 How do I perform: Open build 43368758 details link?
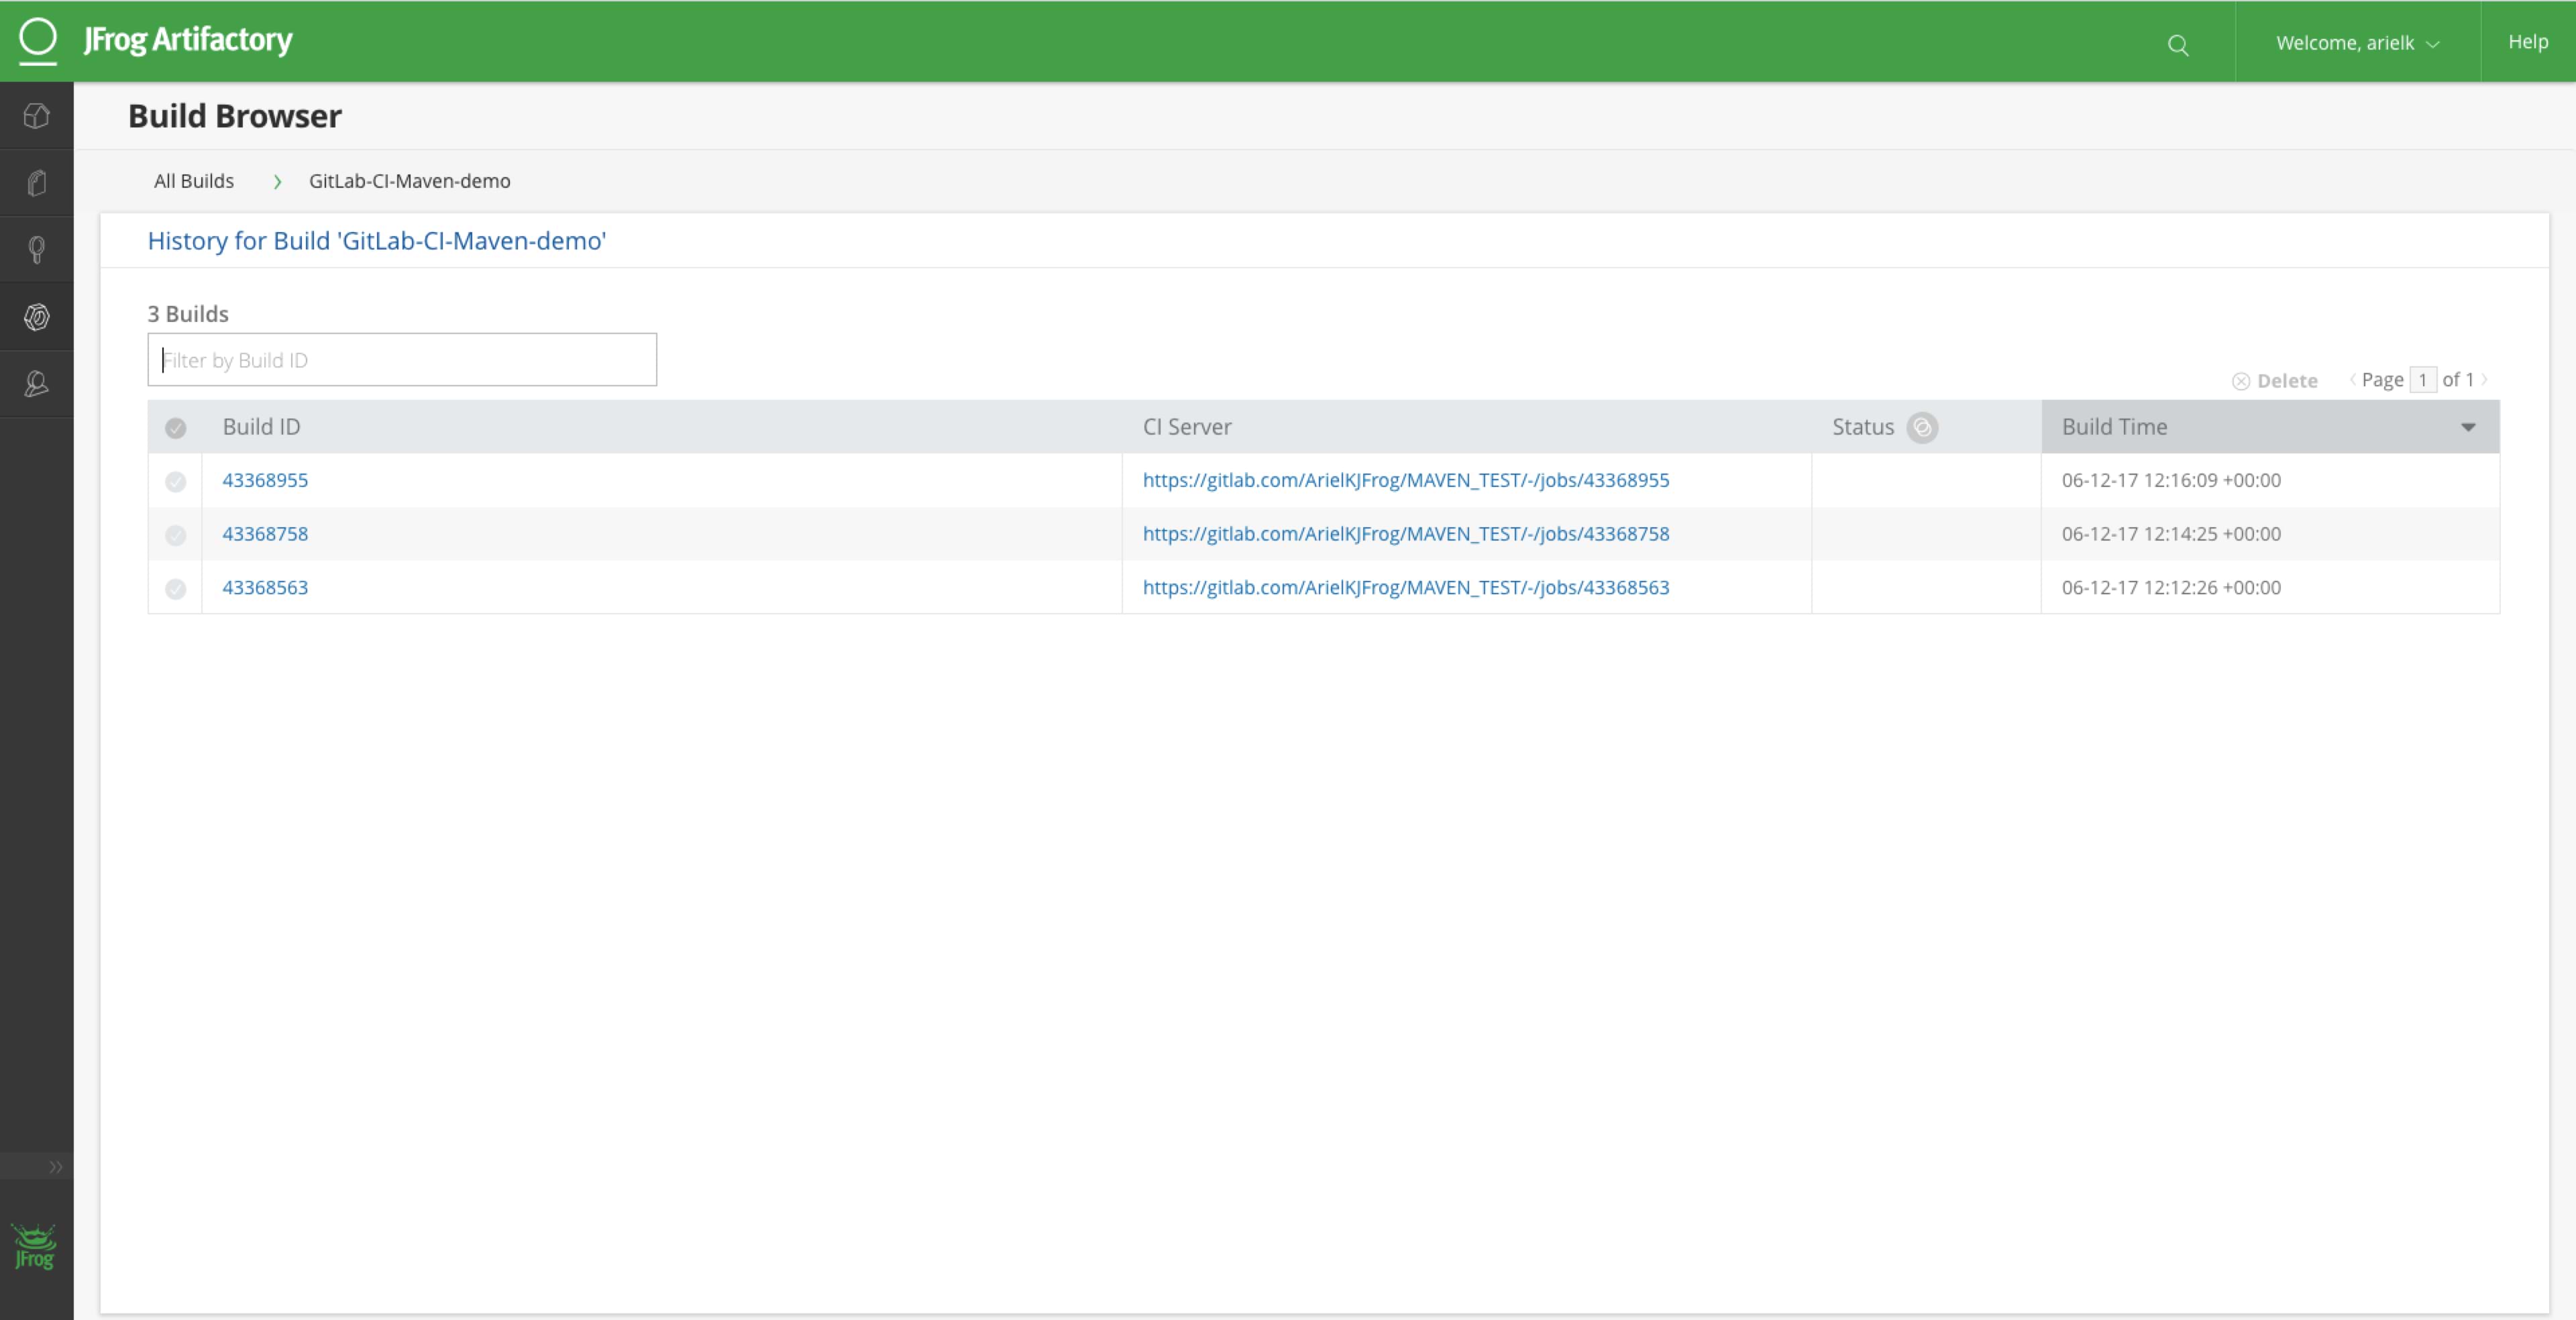[x=265, y=533]
